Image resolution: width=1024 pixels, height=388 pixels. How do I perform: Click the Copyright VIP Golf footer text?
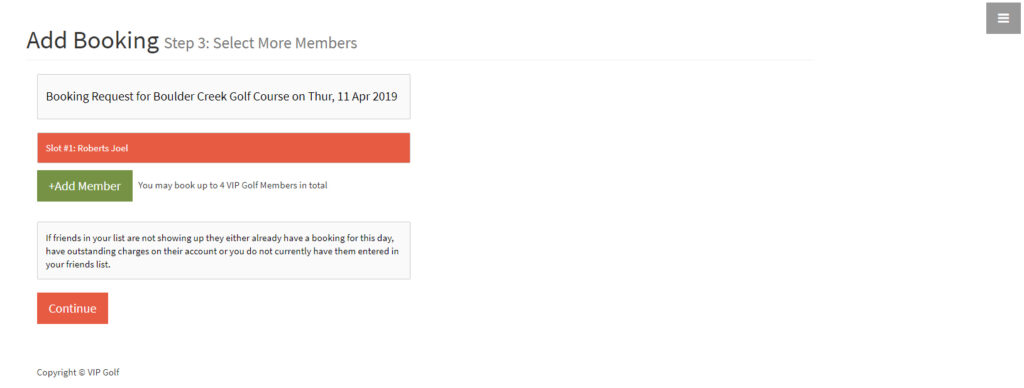[78, 372]
